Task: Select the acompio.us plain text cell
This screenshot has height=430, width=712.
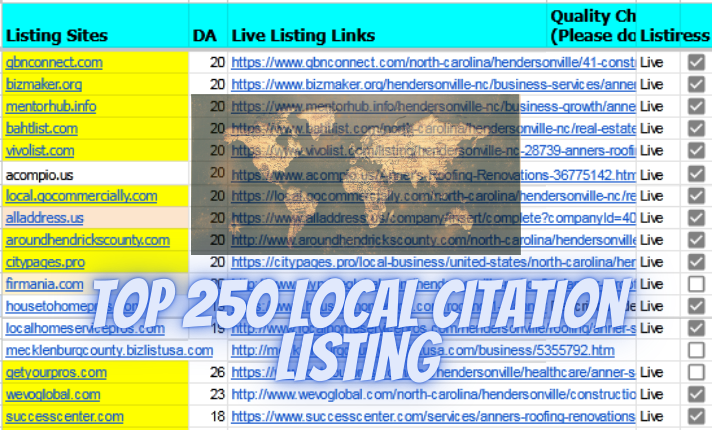Action: pos(95,175)
